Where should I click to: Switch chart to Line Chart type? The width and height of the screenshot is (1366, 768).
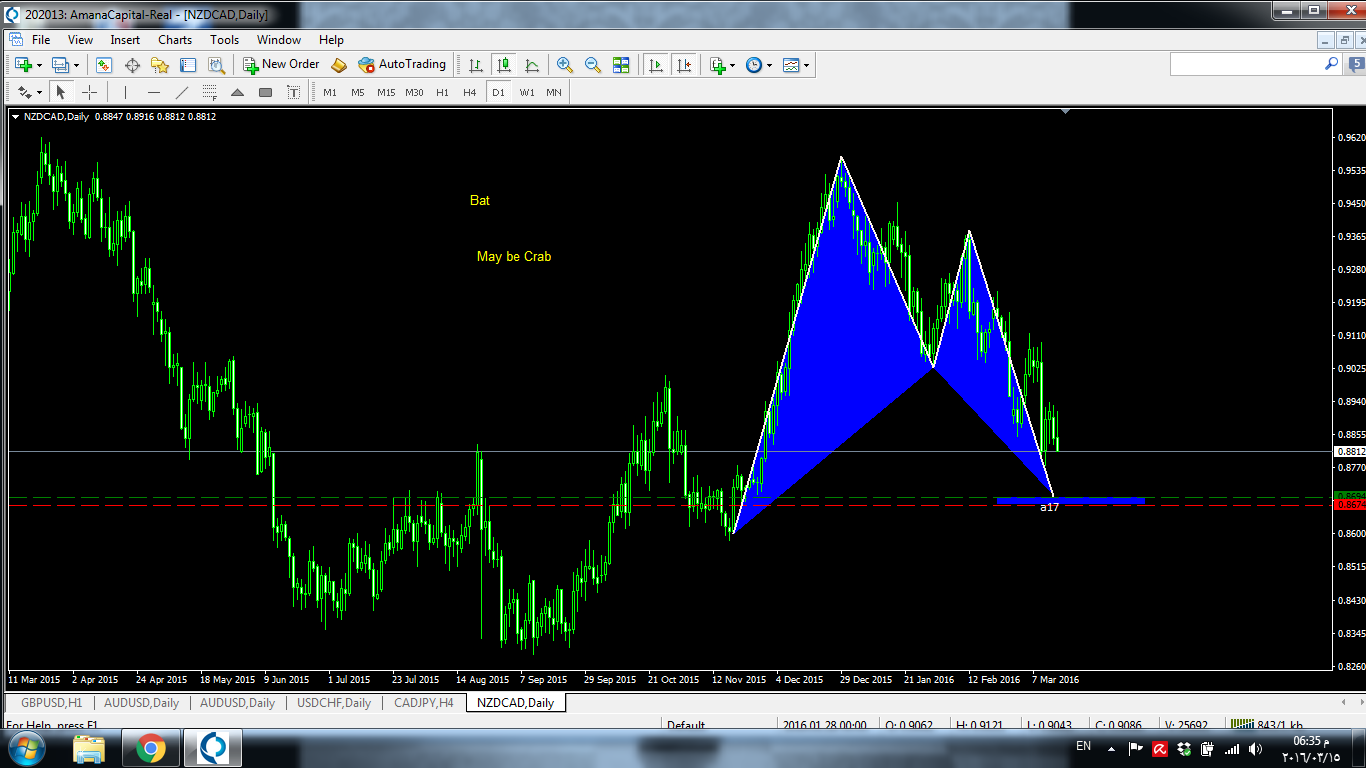point(532,64)
